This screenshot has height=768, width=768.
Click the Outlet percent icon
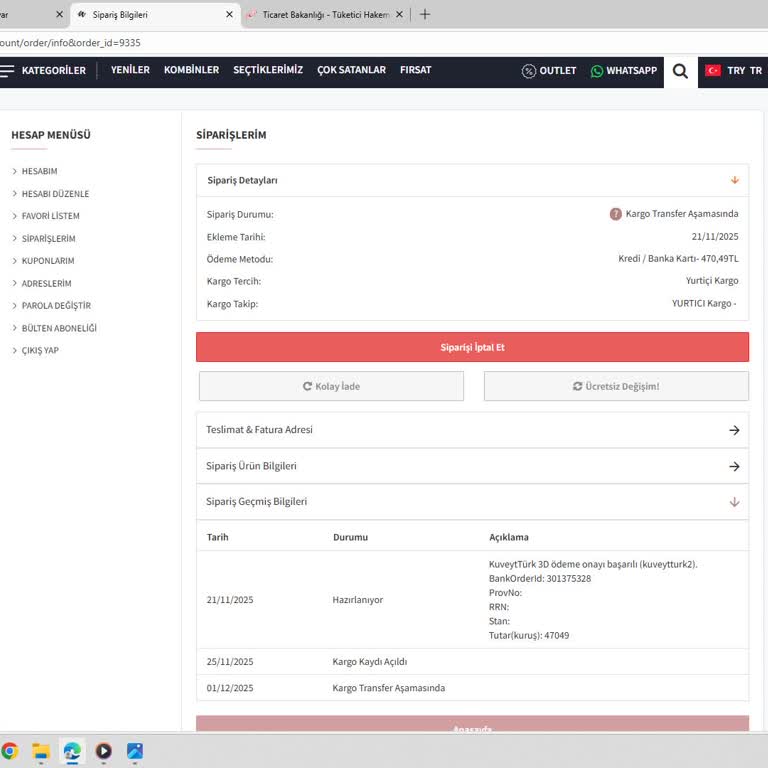tap(529, 71)
